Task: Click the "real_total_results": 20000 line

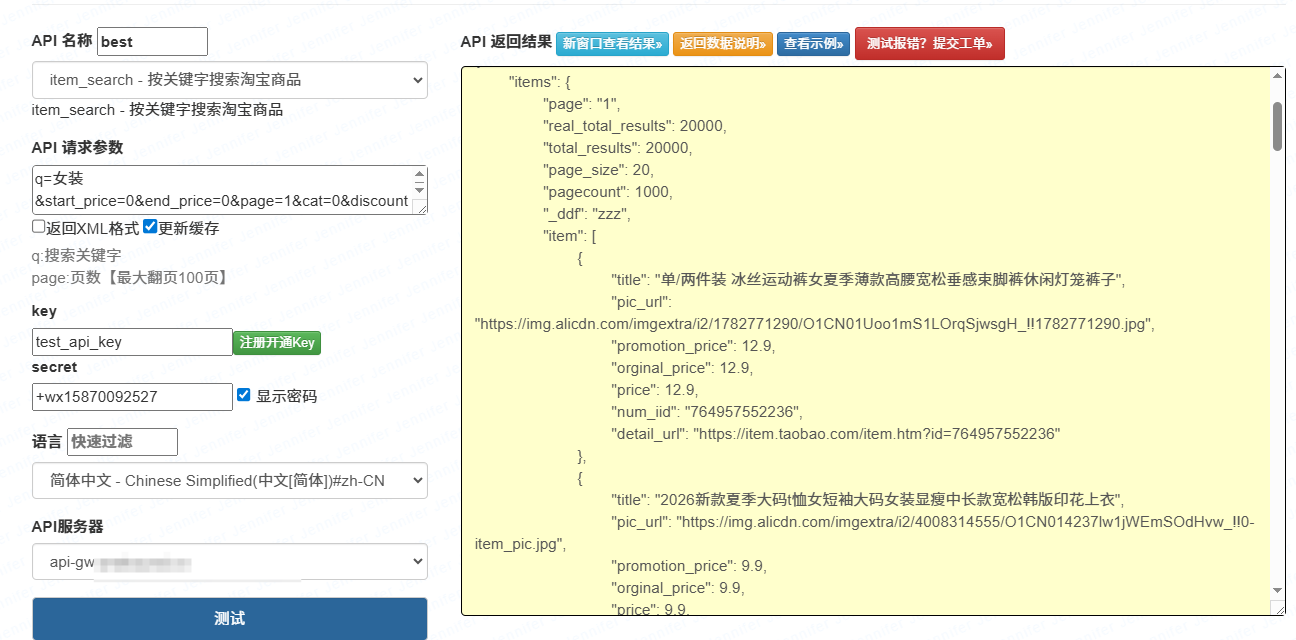Action: point(634,126)
